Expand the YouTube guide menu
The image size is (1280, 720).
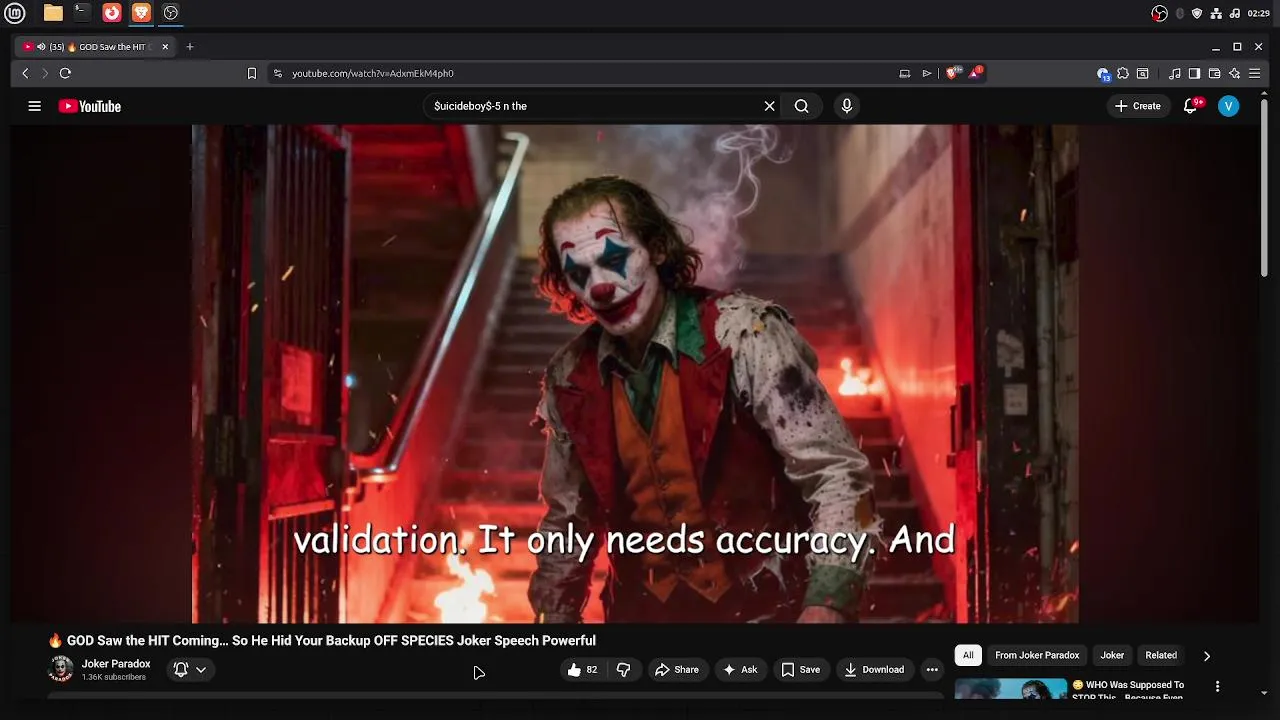(35, 106)
